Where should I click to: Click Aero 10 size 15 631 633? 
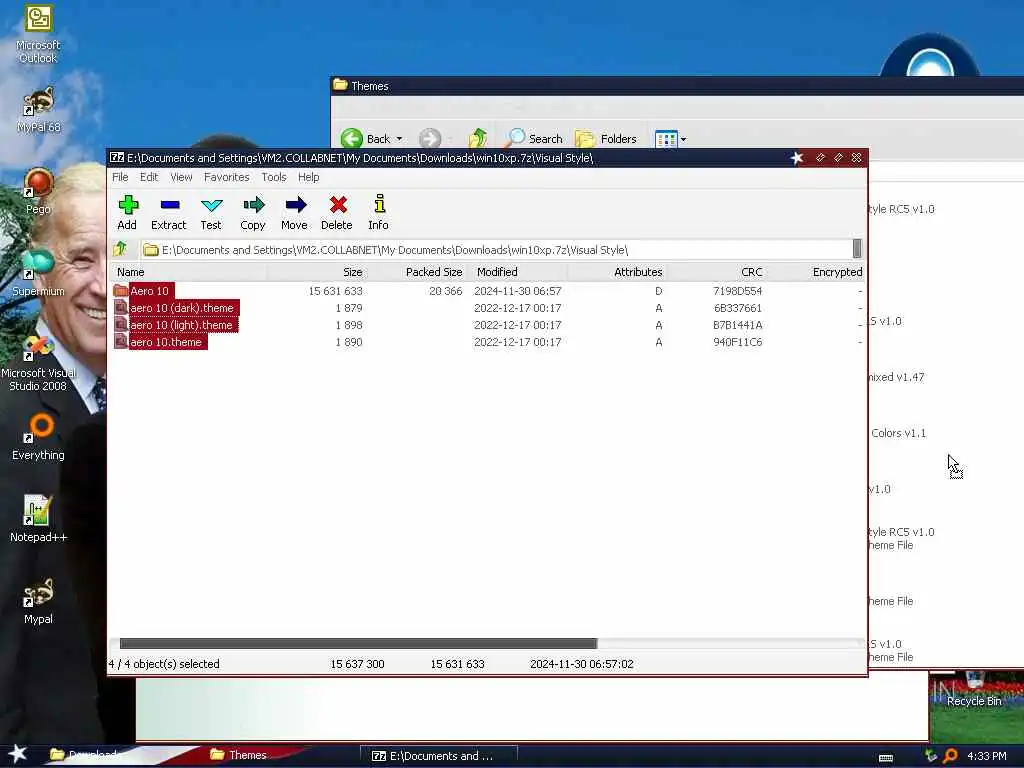coord(335,291)
